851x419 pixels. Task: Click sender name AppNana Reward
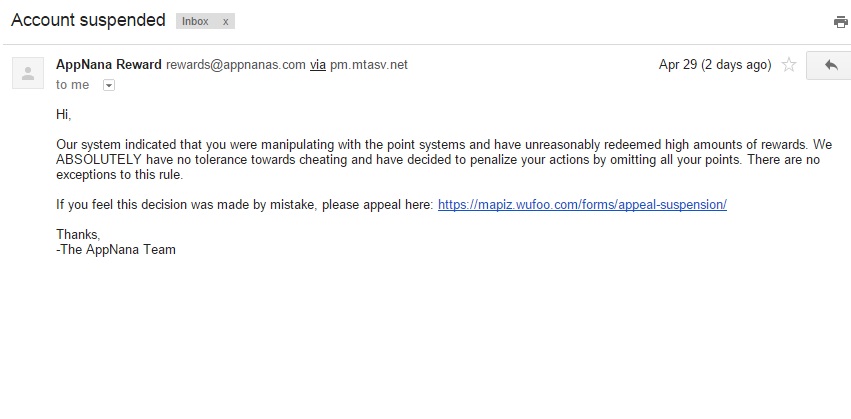[109, 65]
